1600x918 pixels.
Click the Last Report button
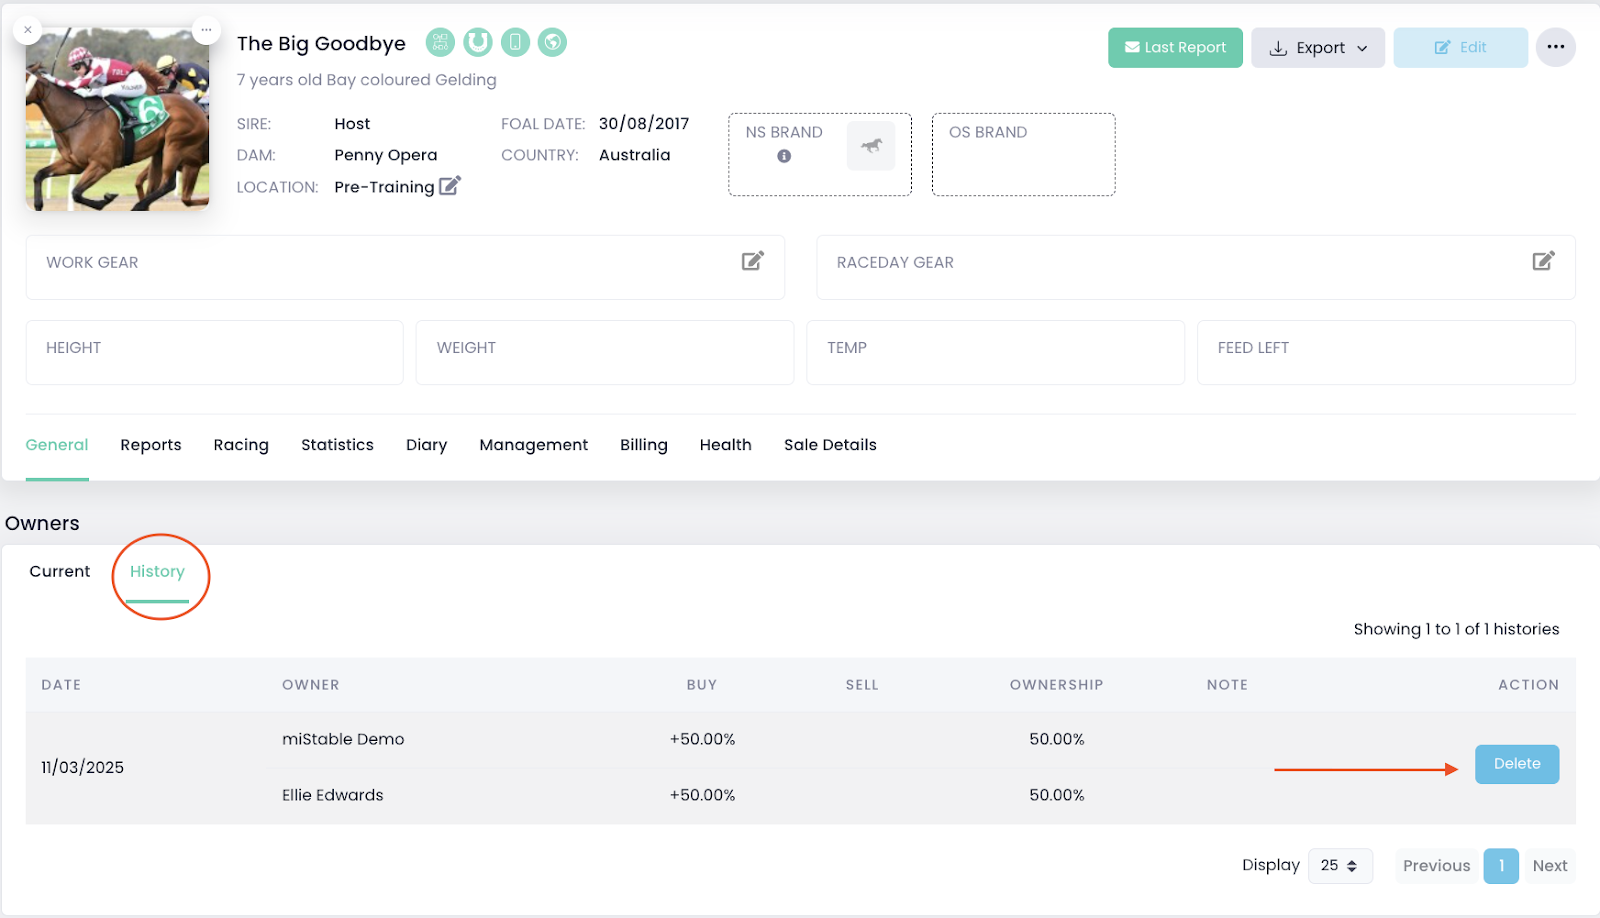(x=1175, y=48)
